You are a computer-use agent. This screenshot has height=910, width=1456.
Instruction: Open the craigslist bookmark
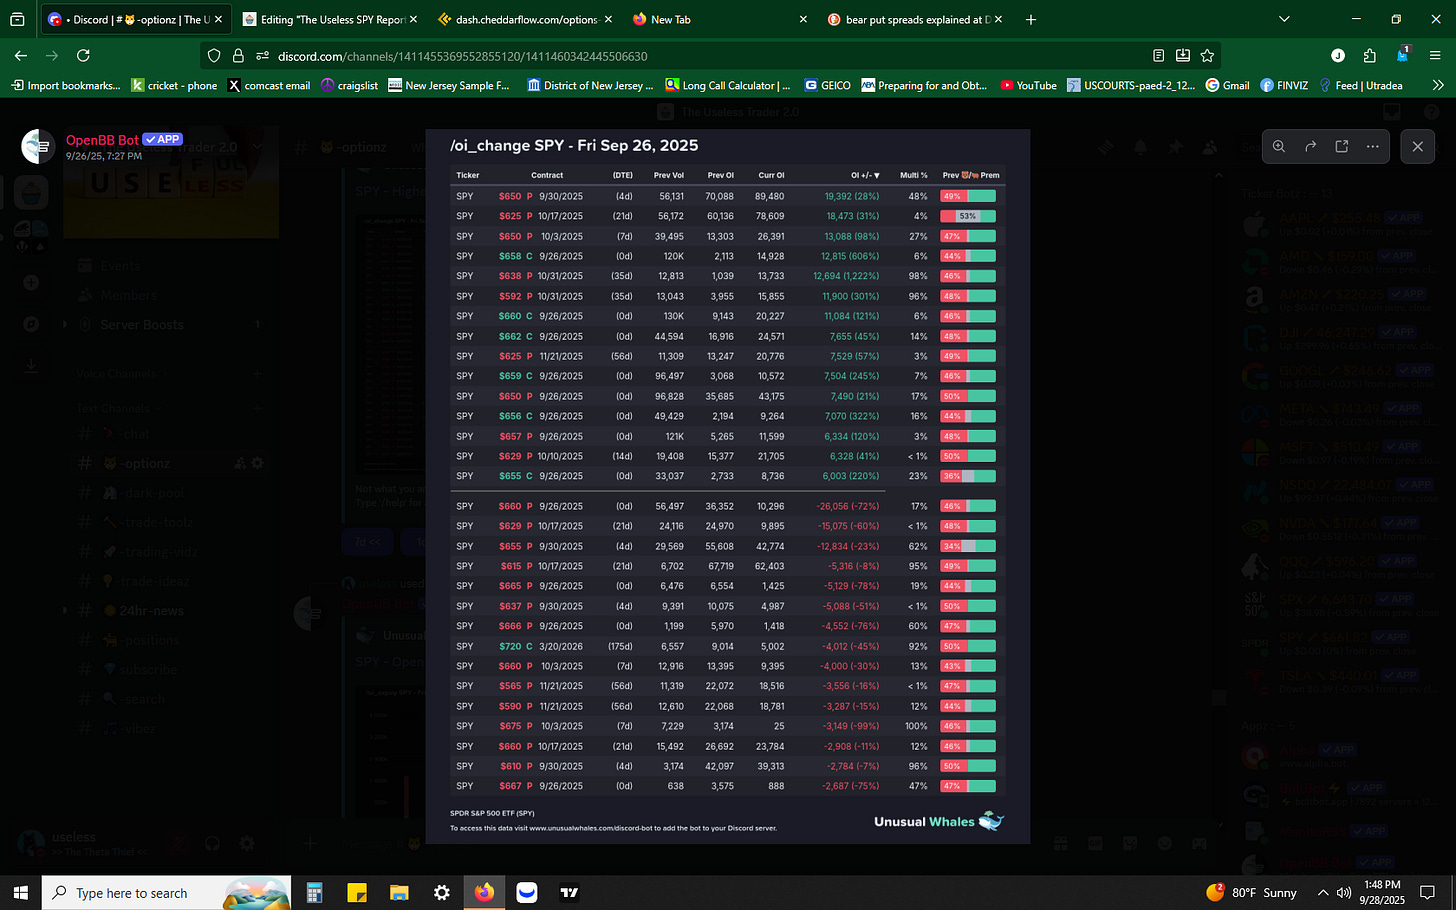(350, 85)
